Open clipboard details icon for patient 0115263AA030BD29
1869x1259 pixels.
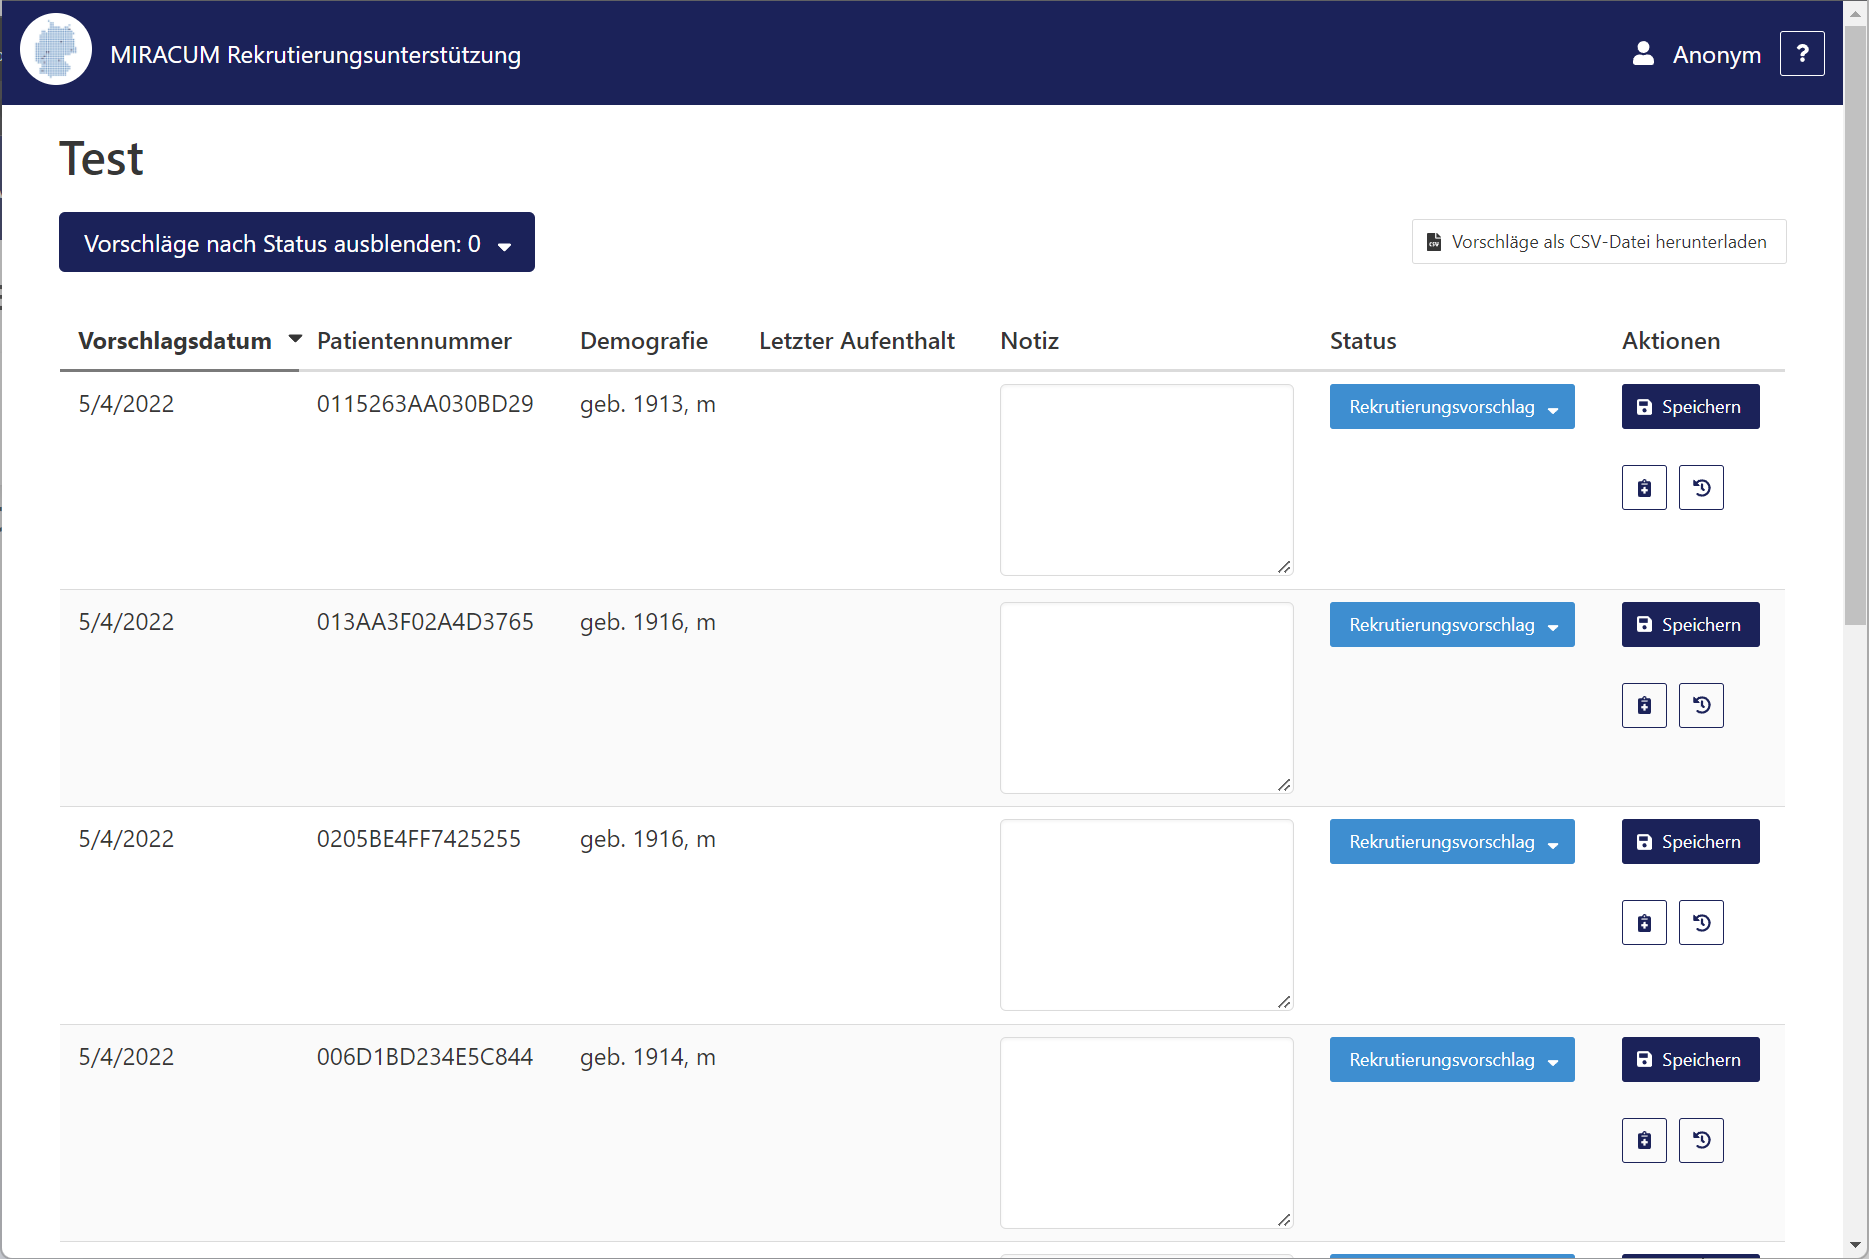pyautogui.click(x=1644, y=488)
